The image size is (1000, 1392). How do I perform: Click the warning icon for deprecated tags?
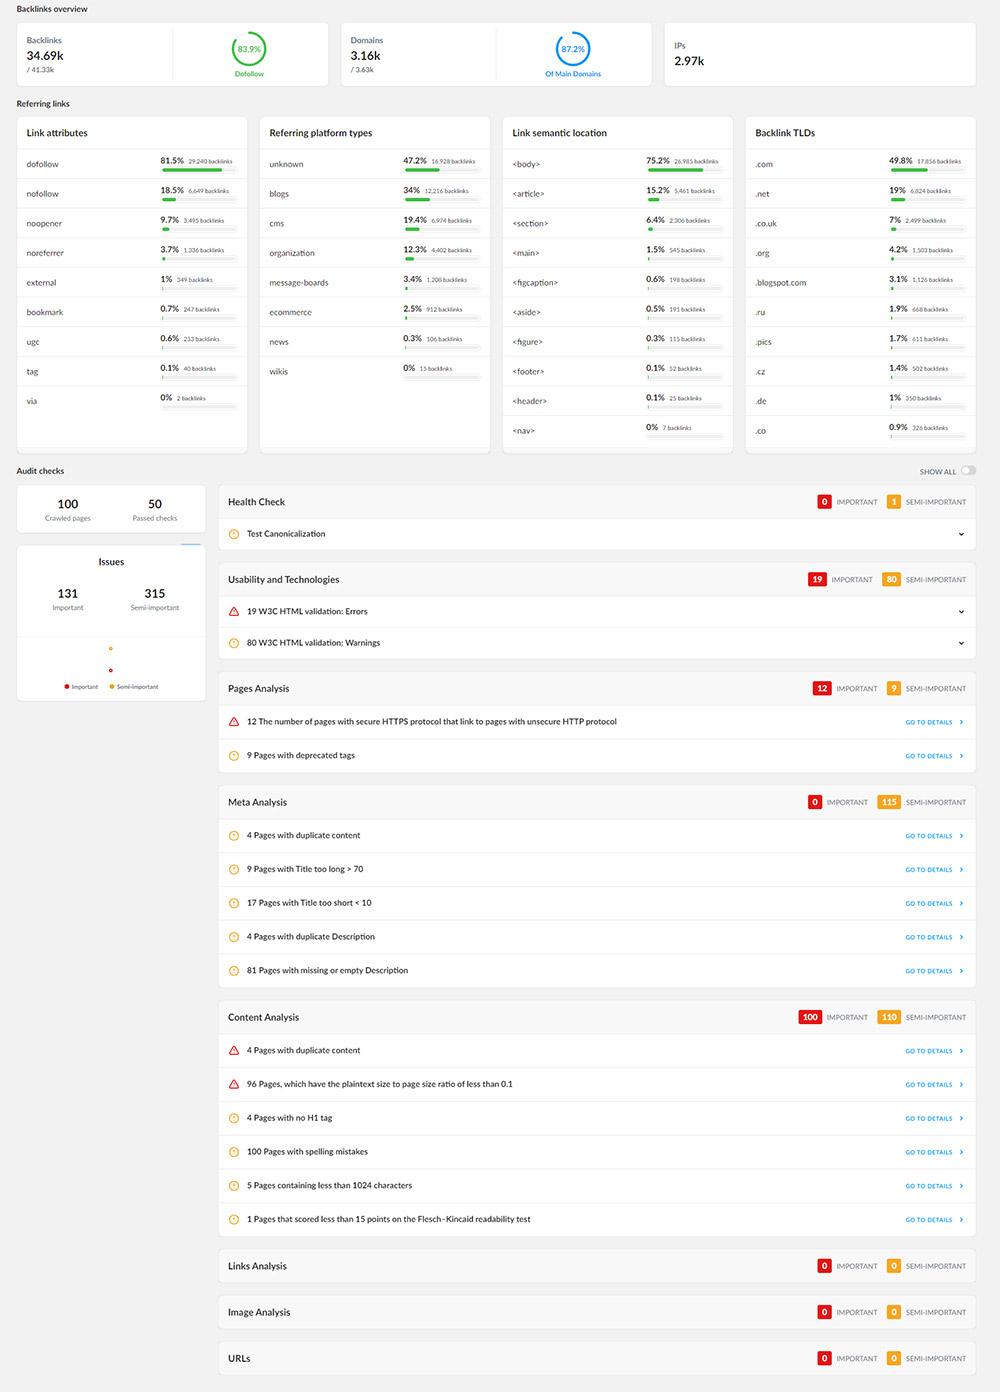(x=234, y=755)
